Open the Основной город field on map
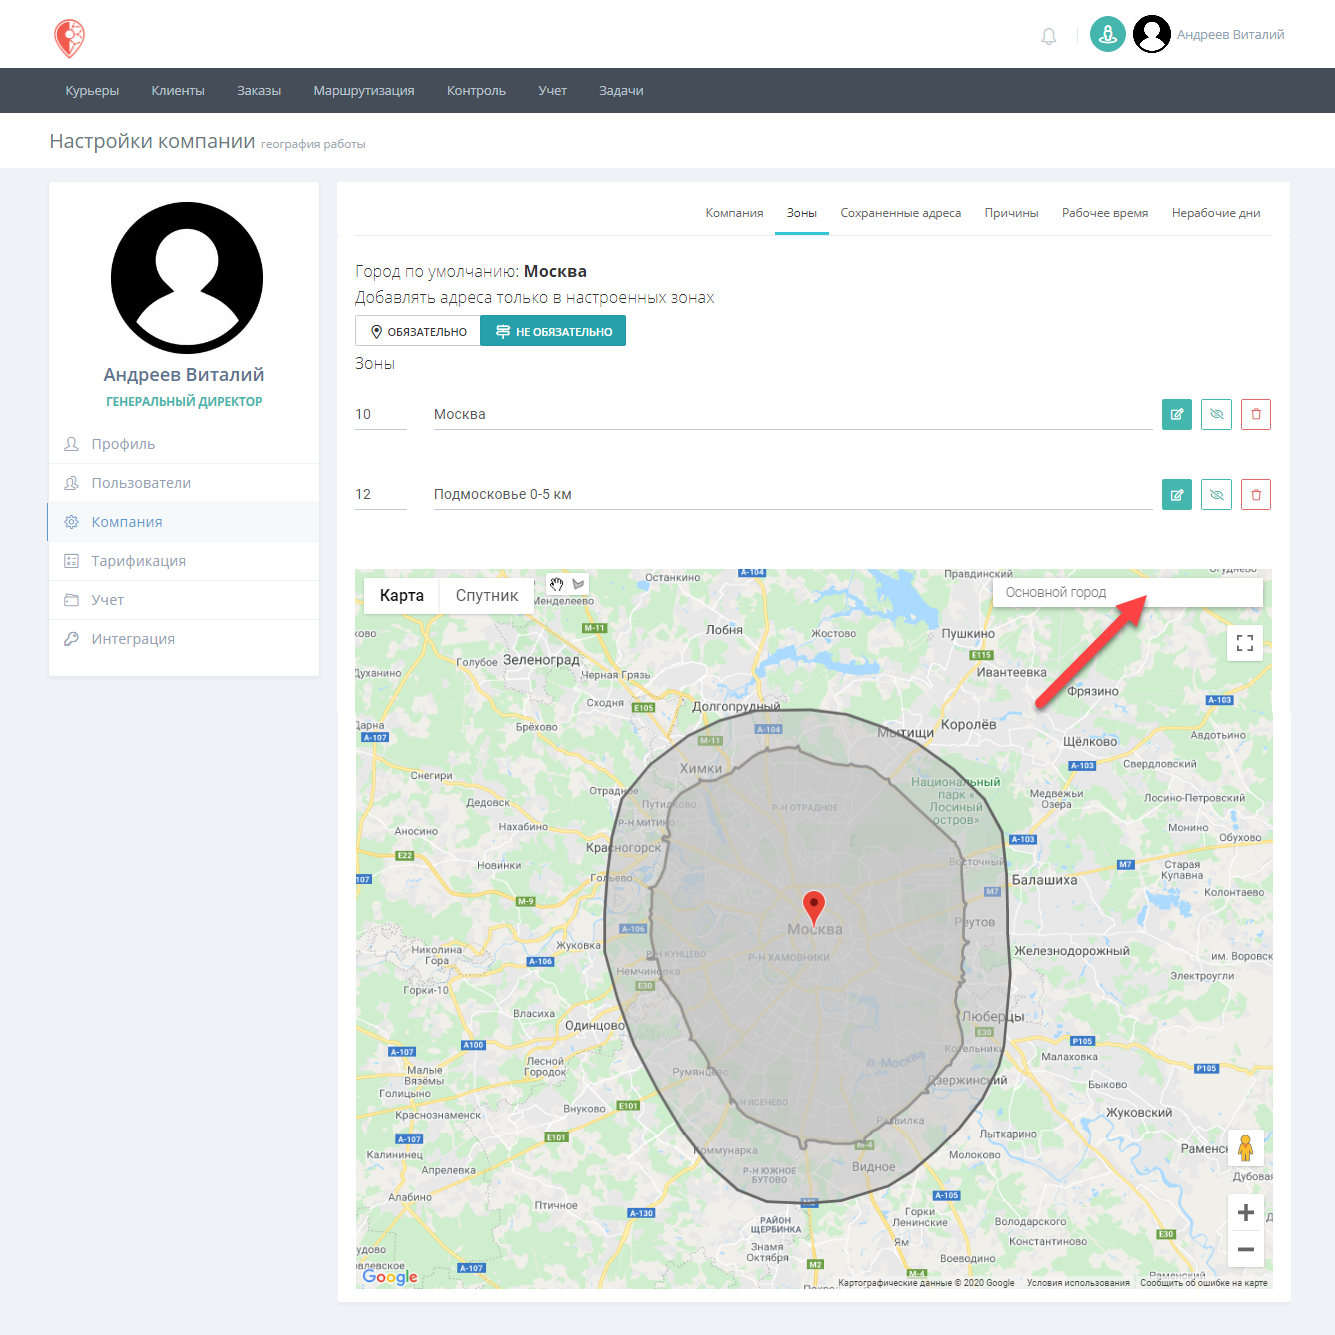1335x1335 pixels. [x=1128, y=592]
